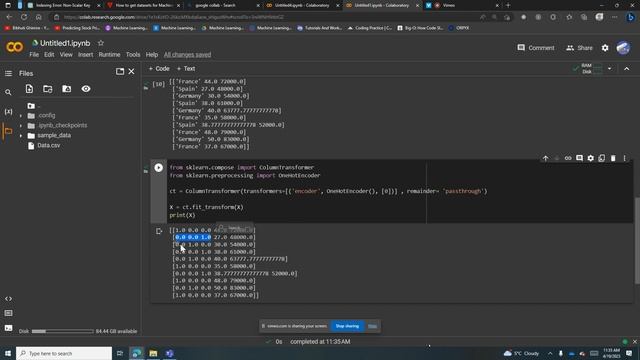Open the Help menu
640x360 pixels.
(x=151, y=55)
